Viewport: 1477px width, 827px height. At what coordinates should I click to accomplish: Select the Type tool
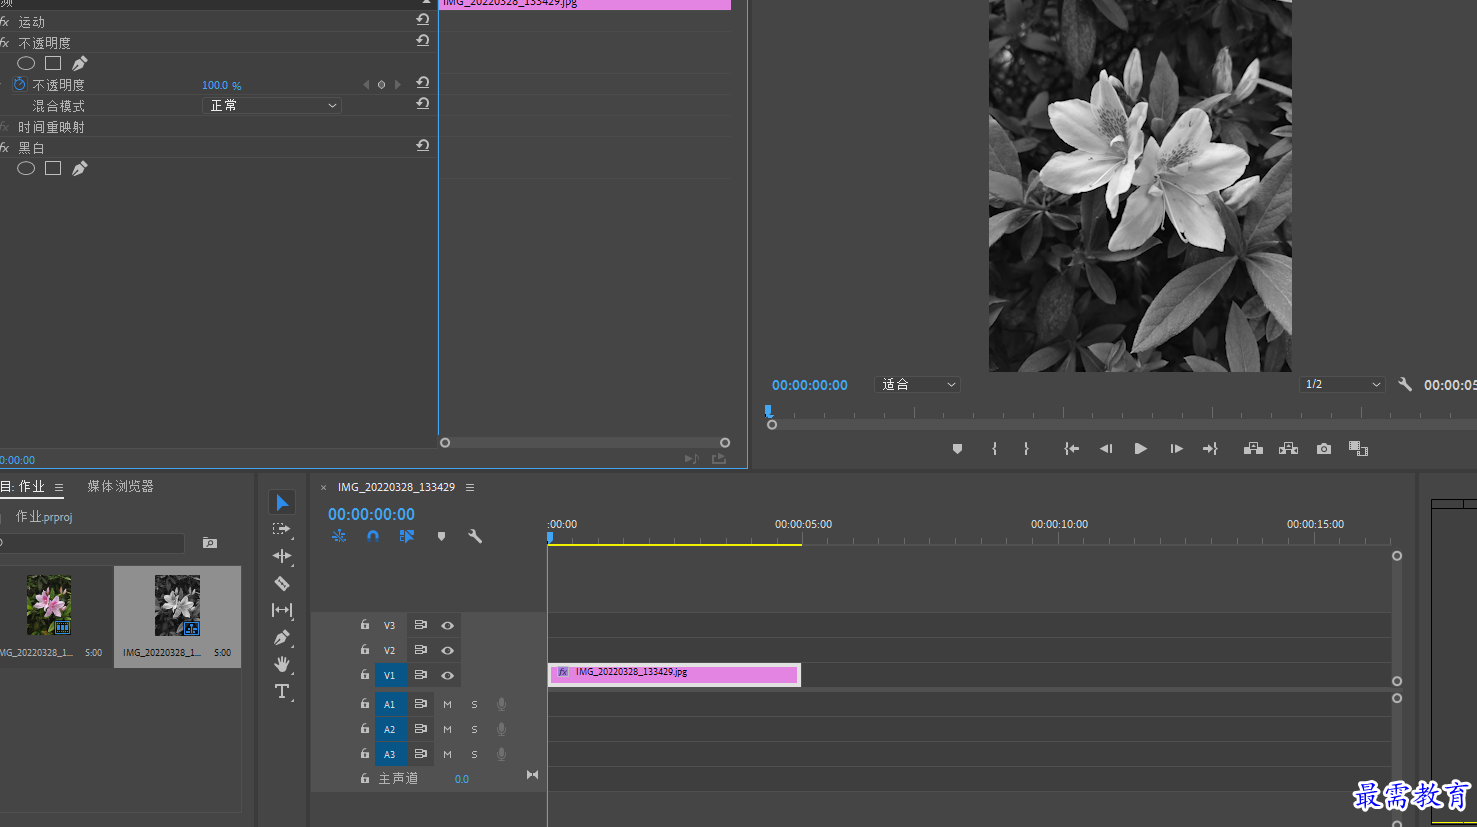[x=282, y=691]
